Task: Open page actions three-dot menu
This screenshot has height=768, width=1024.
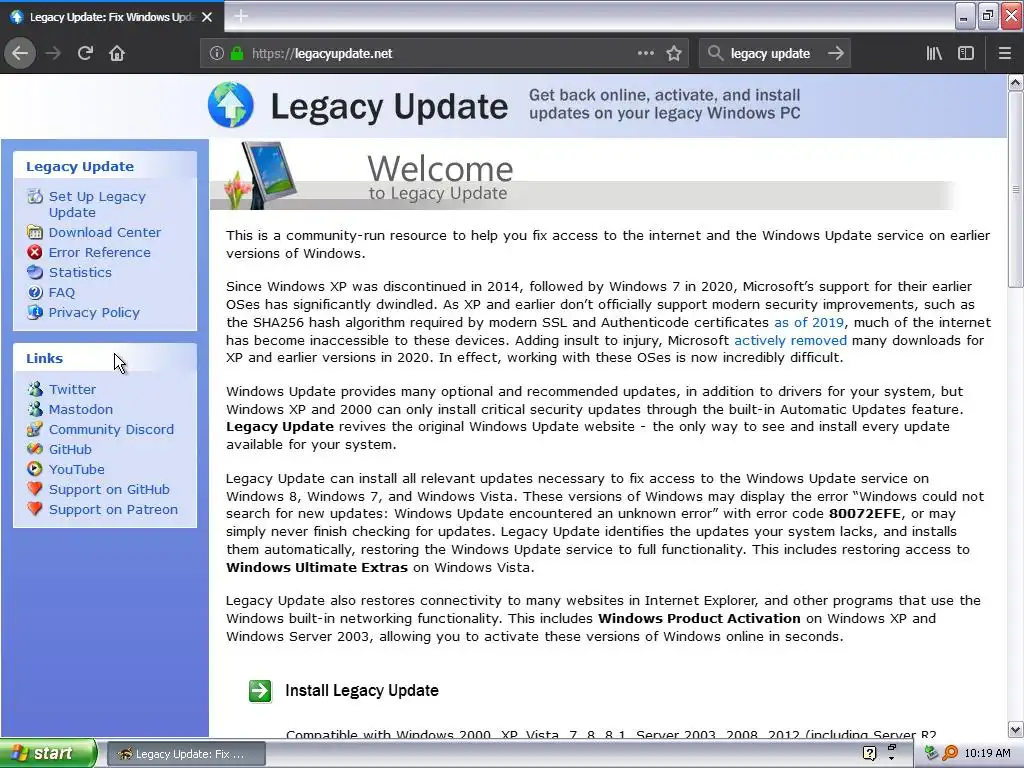Action: 645,53
